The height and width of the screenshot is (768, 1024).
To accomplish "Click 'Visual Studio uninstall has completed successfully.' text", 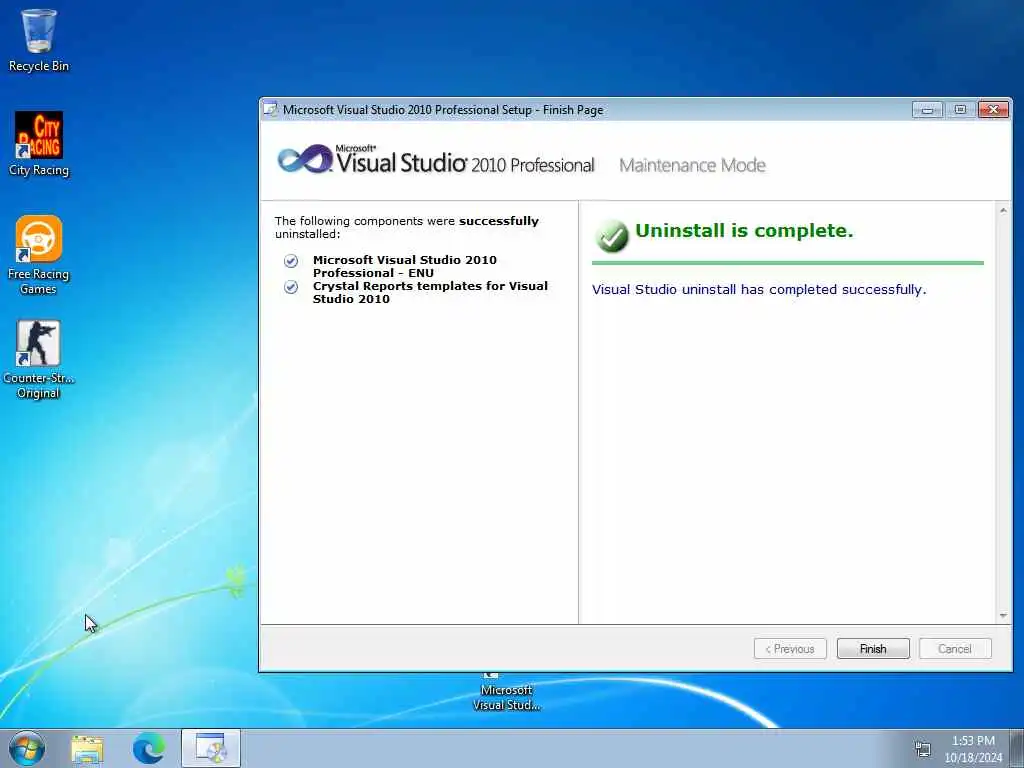I will [x=759, y=289].
